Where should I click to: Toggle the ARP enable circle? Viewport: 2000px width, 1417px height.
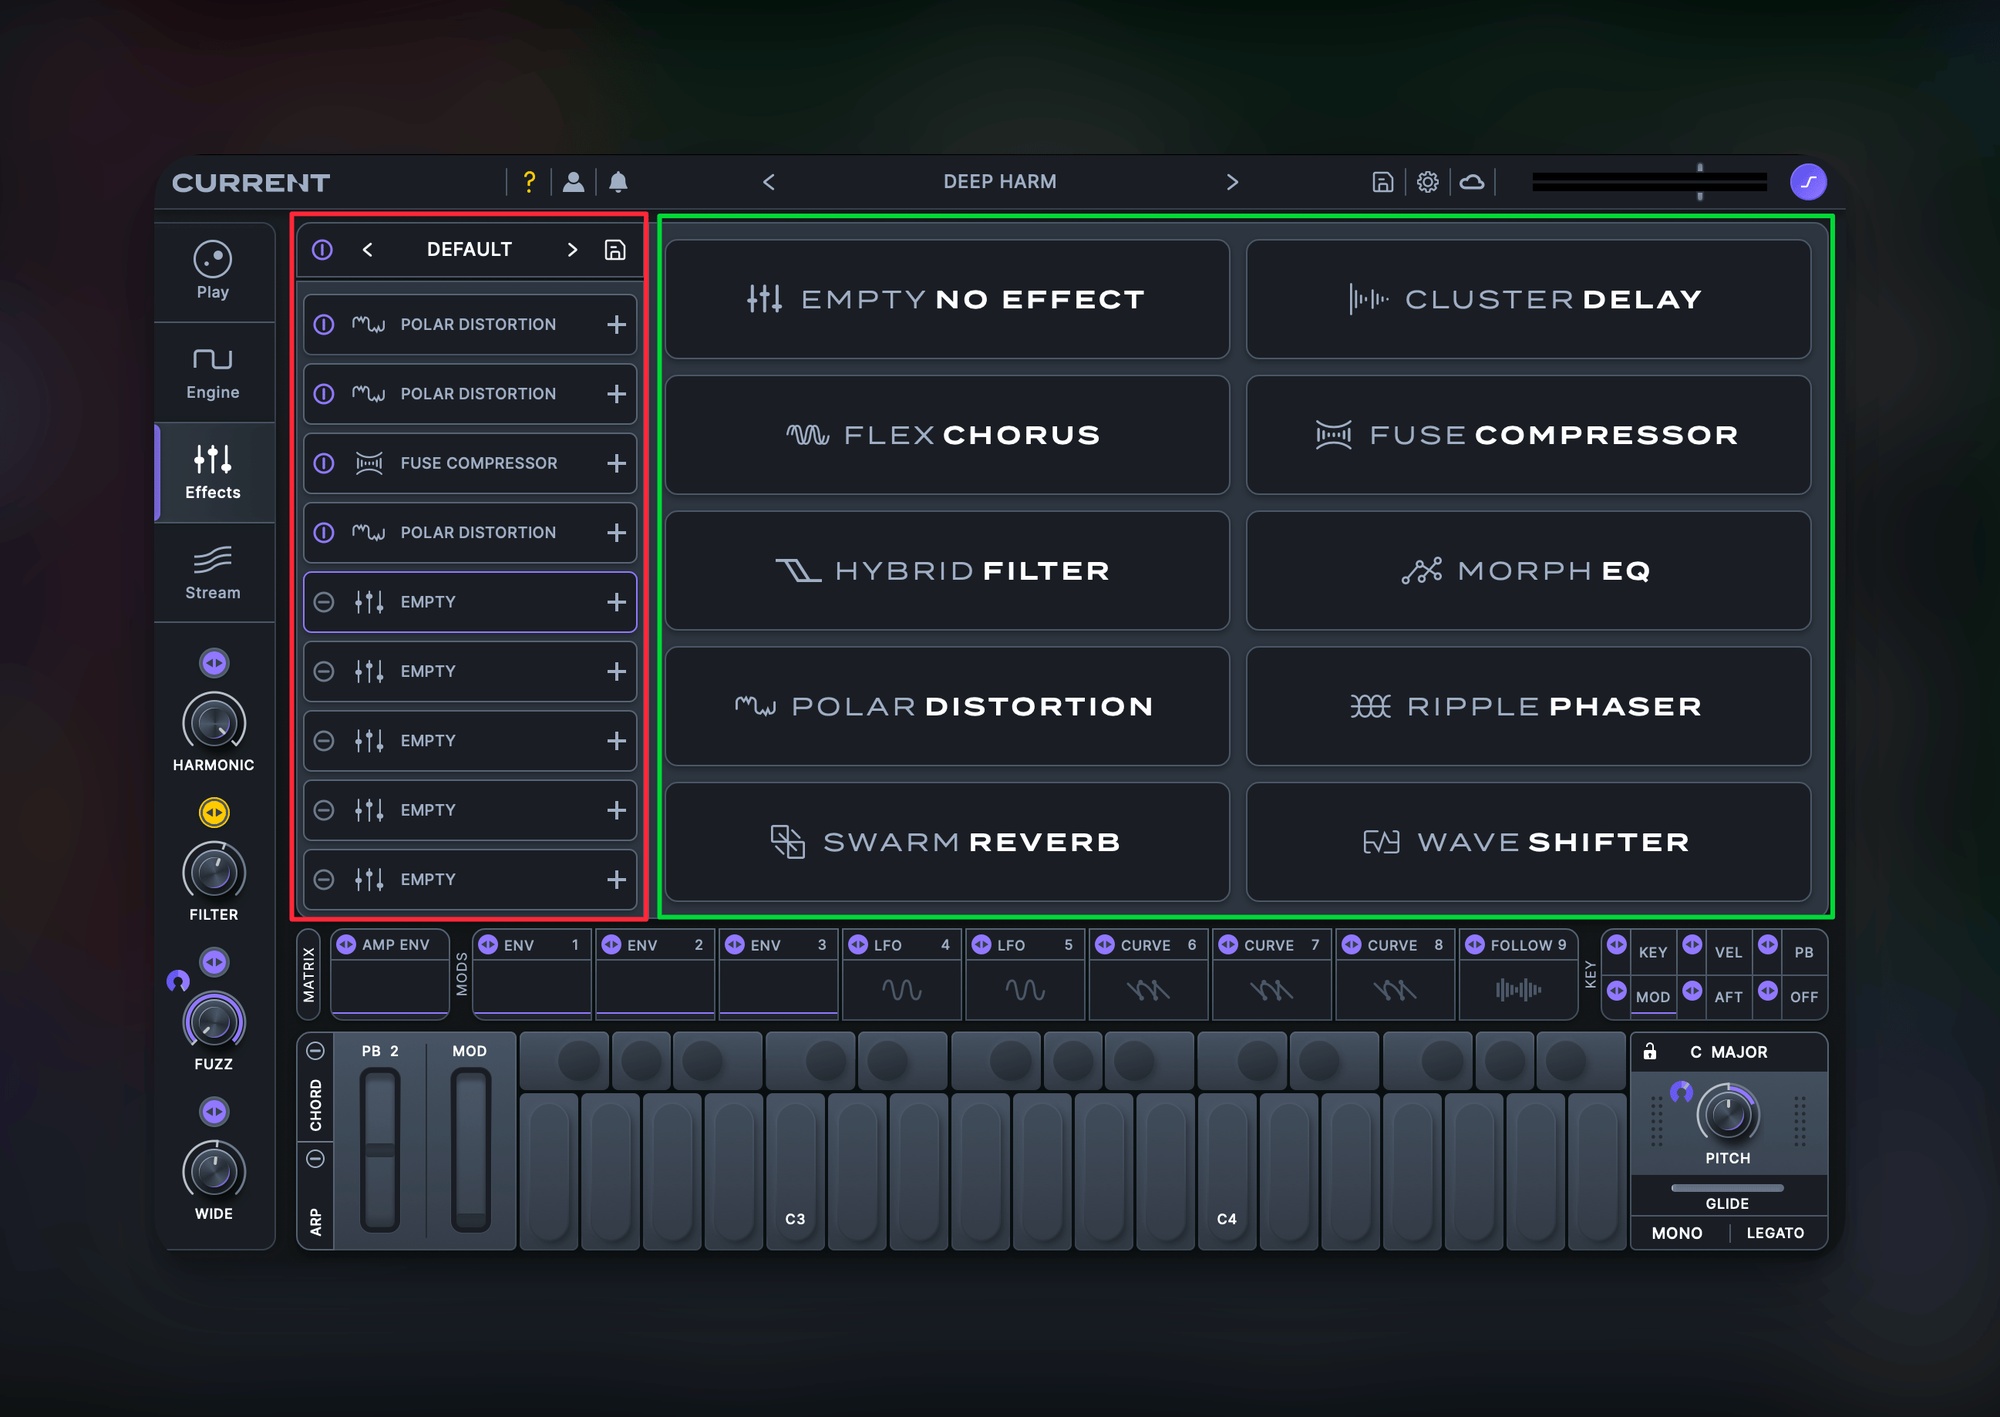click(315, 1159)
